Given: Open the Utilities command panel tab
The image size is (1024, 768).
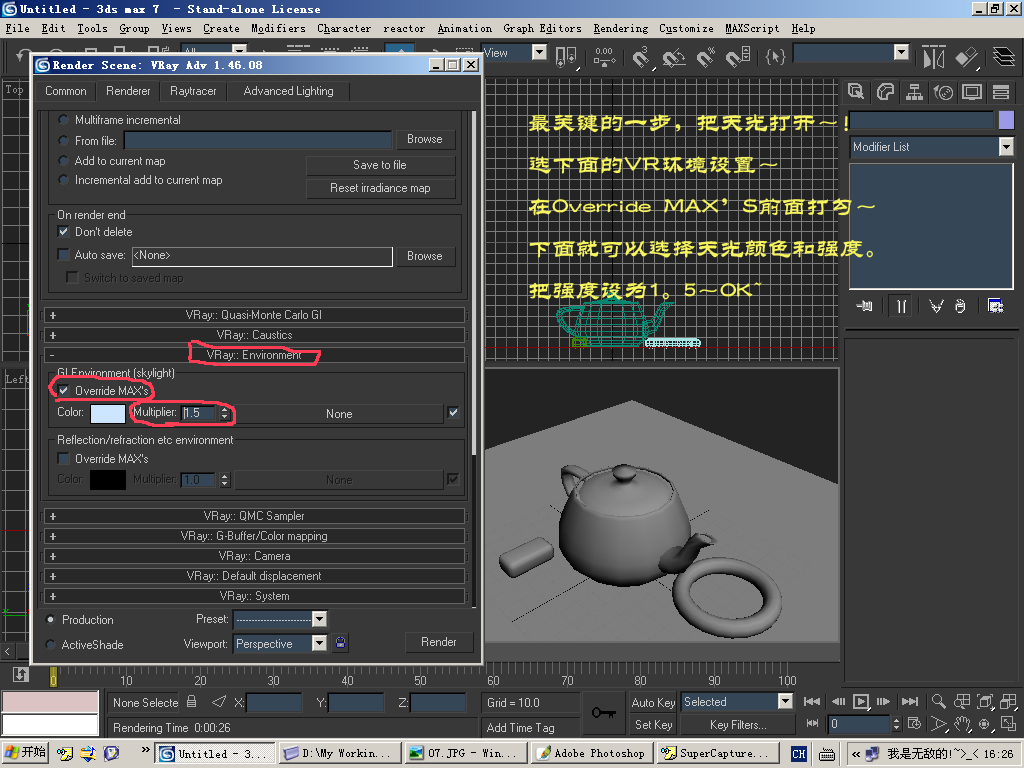Looking at the screenshot, I should tap(1000, 92).
